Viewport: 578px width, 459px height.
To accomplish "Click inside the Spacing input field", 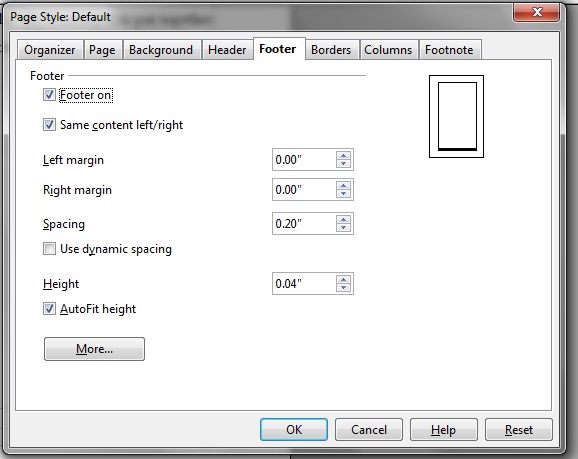I will click(304, 223).
